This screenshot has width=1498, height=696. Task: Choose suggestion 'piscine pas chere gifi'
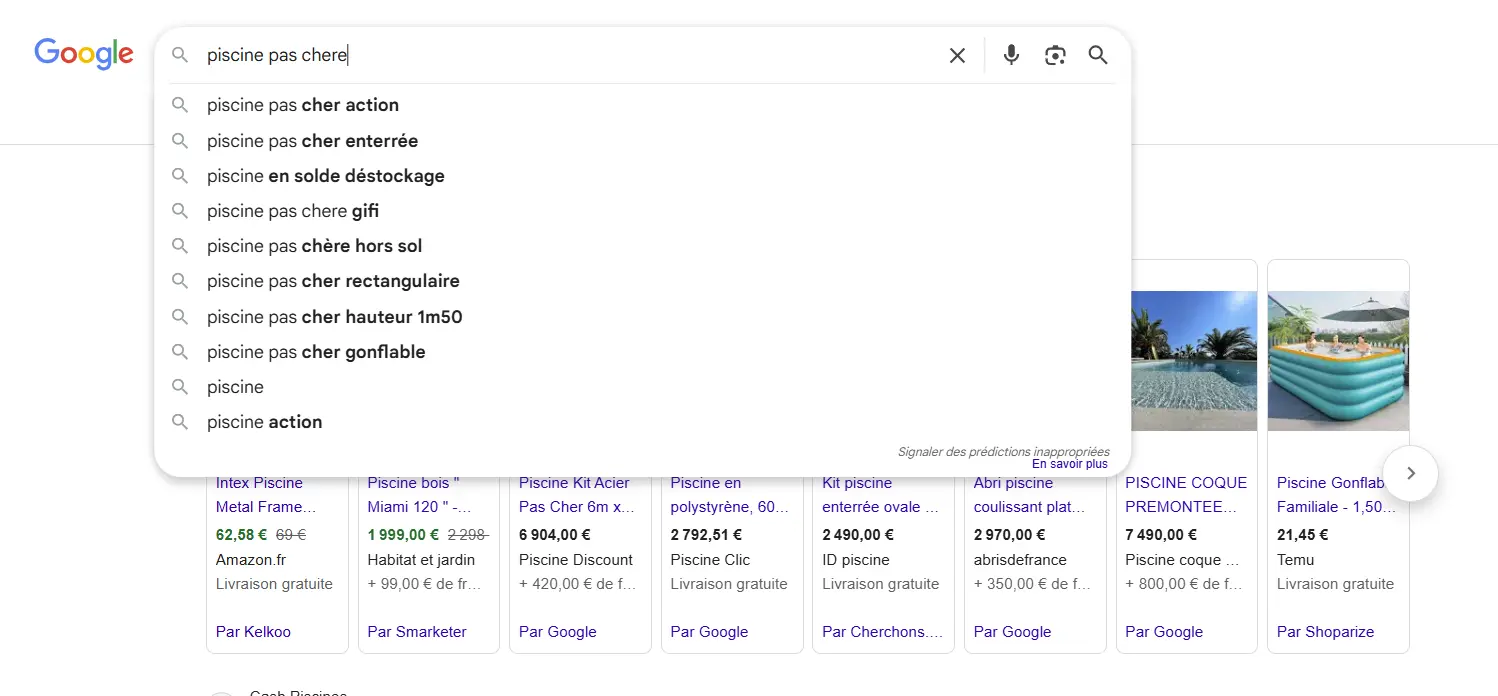(x=292, y=211)
